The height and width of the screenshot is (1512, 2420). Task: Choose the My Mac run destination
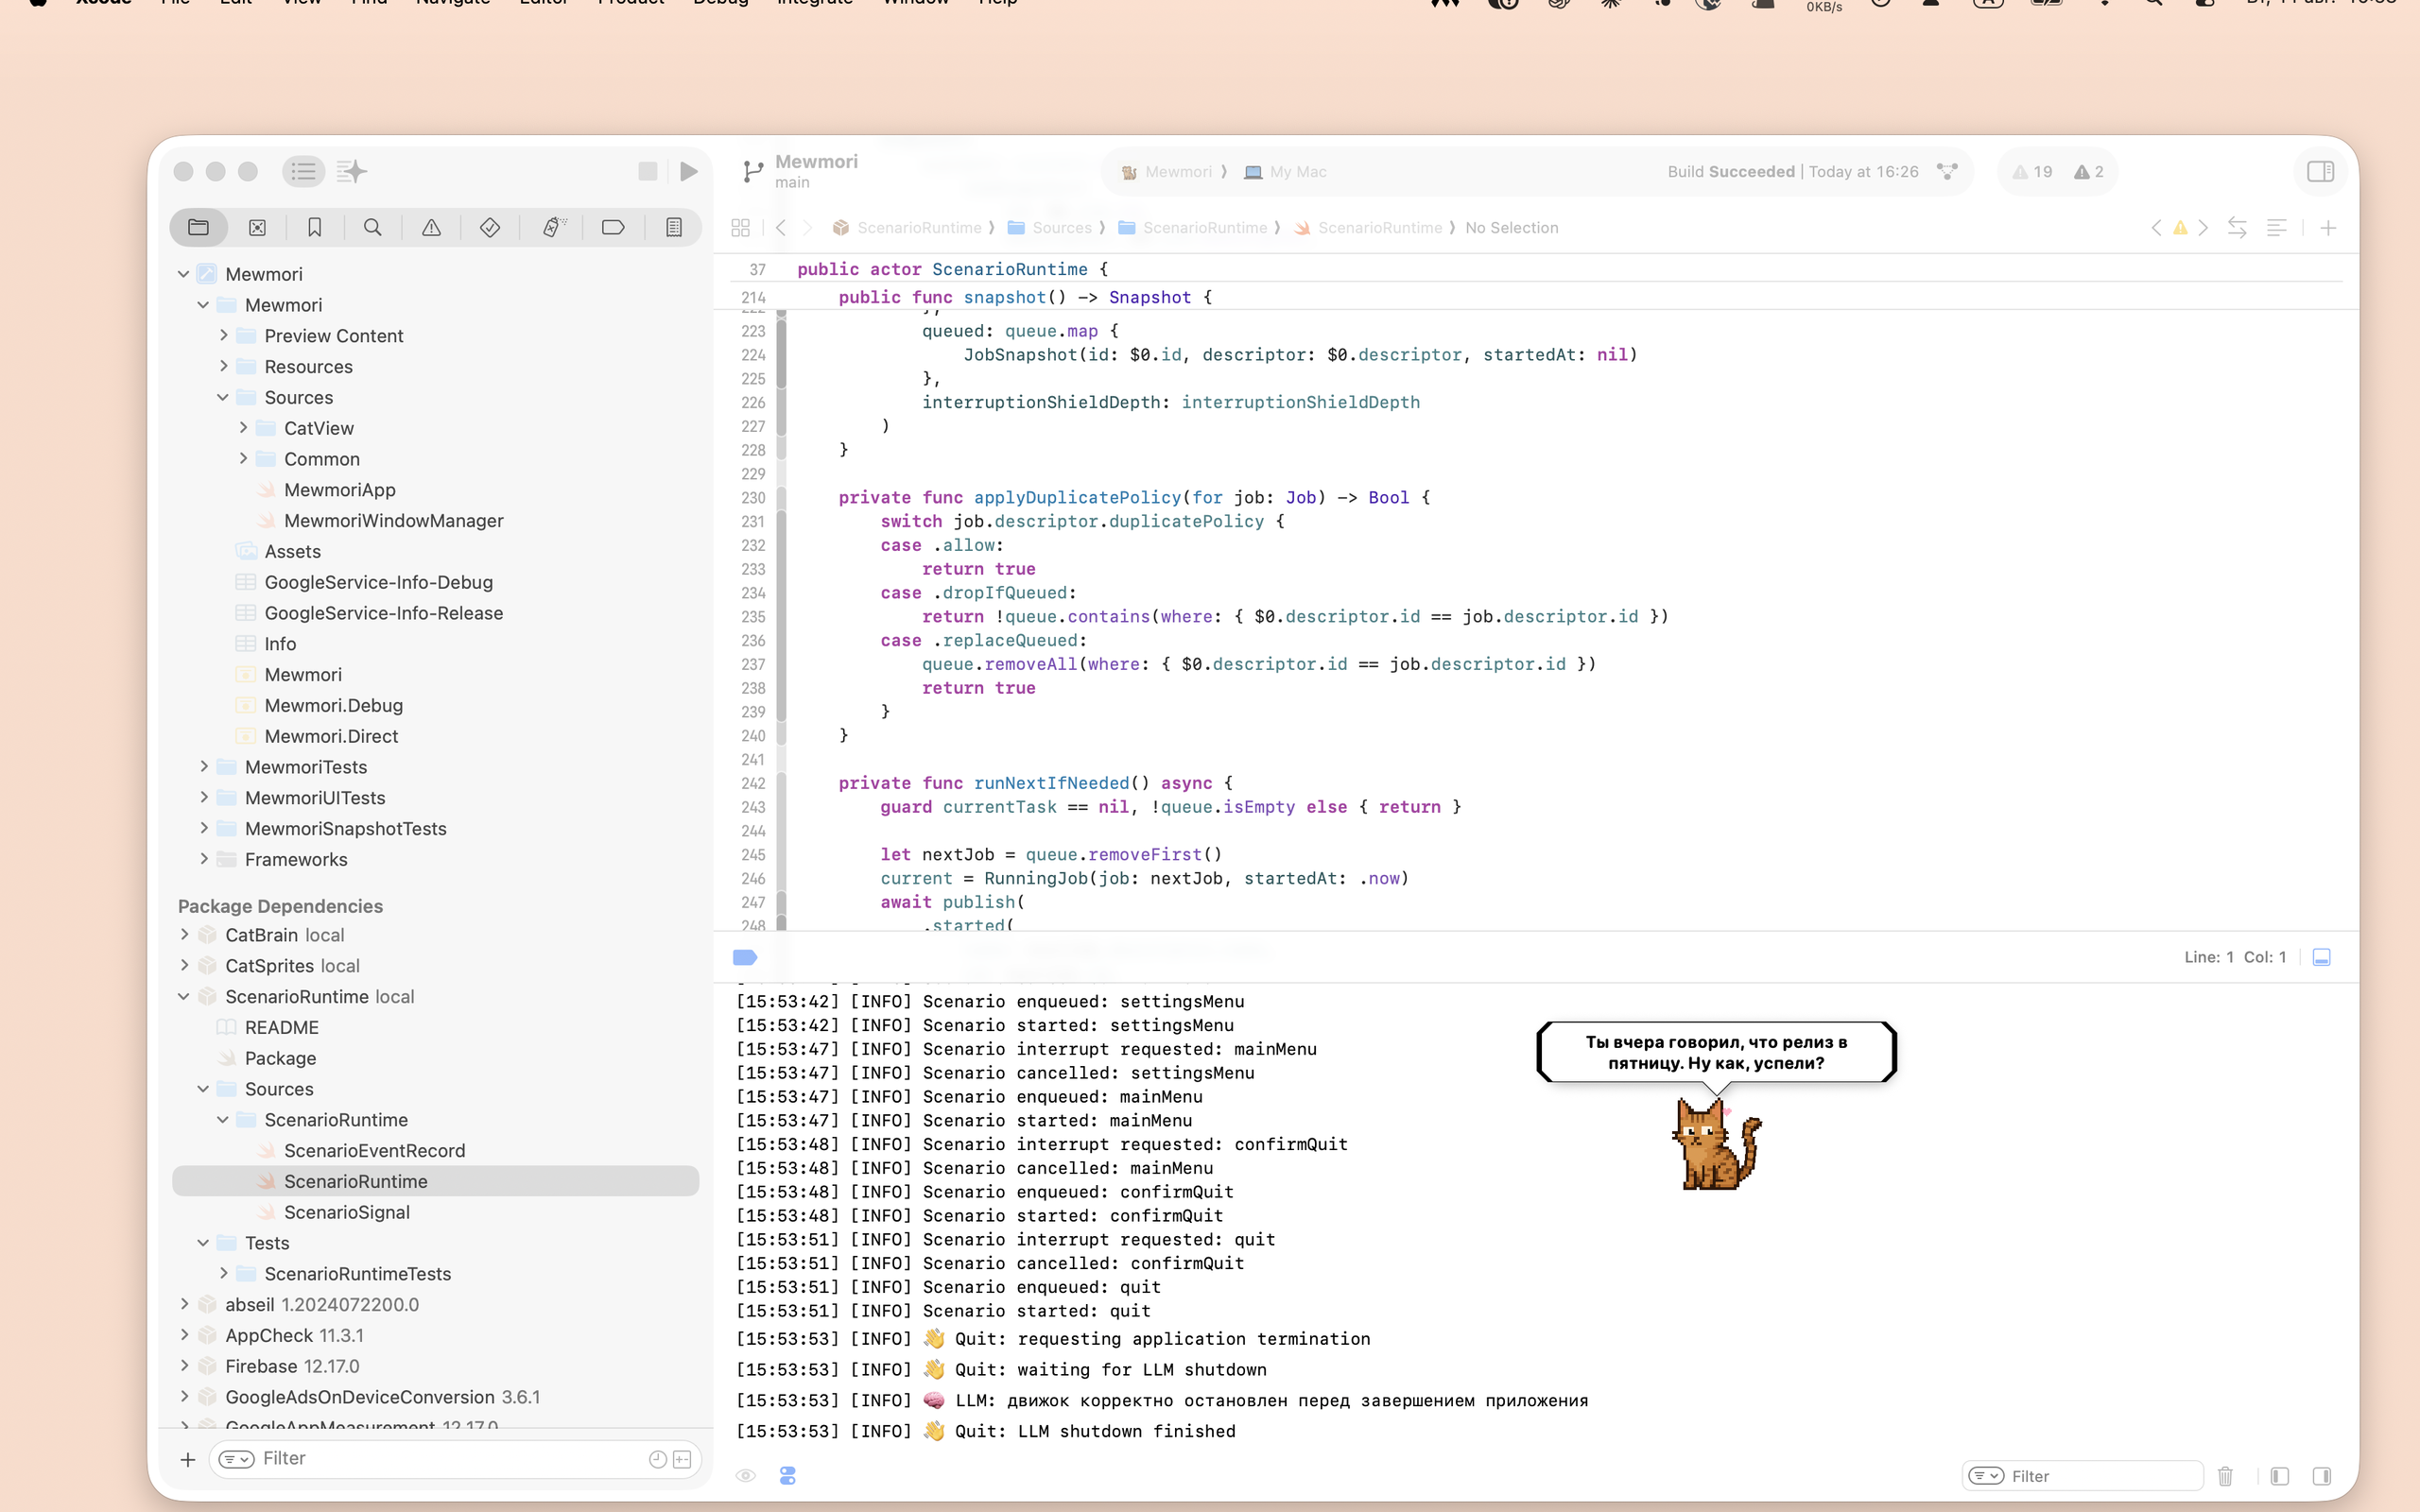point(1285,172)
